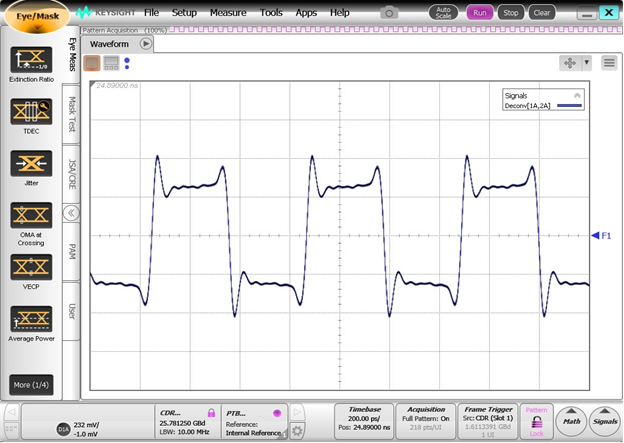Click the left arrow in status bar
This screenshot has height=443, width=624.
[12, 412]
